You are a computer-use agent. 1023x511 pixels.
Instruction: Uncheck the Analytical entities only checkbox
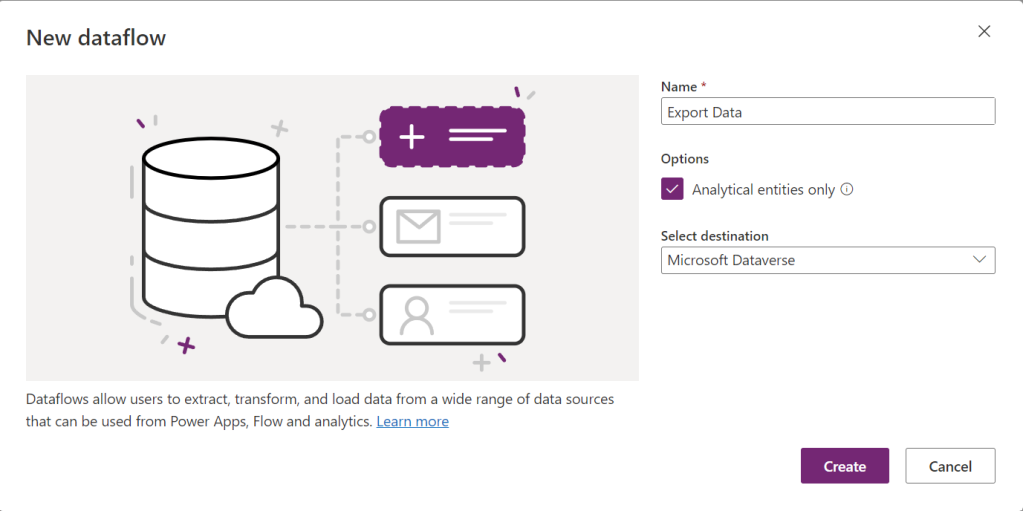pos(672,189)
